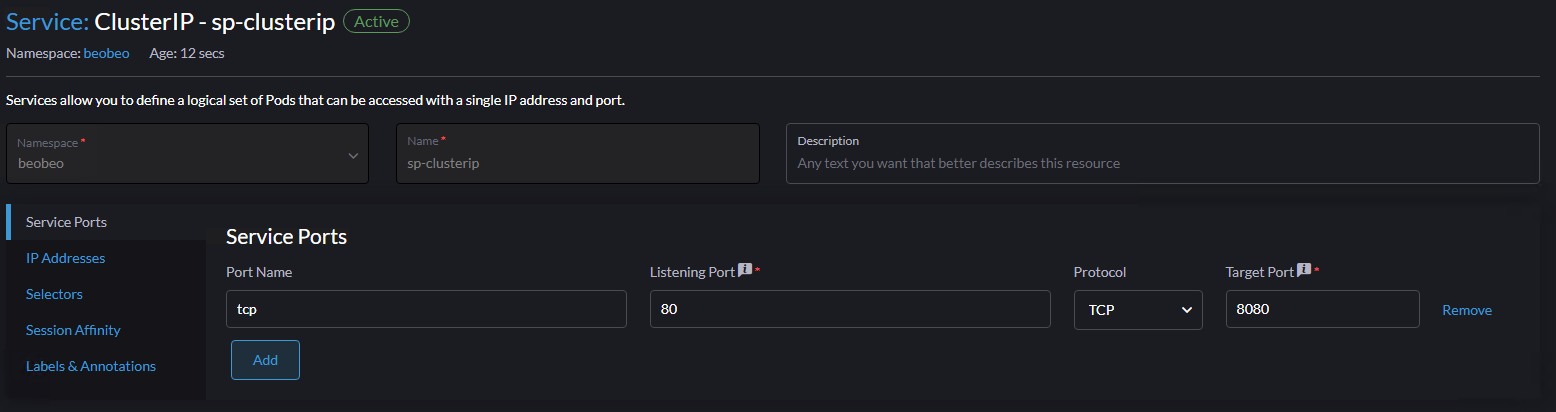Image resolution: width=1556 pixels, height=412 pixels.
Task: Click the Listening Port info icon
Action: coord(744,271)
